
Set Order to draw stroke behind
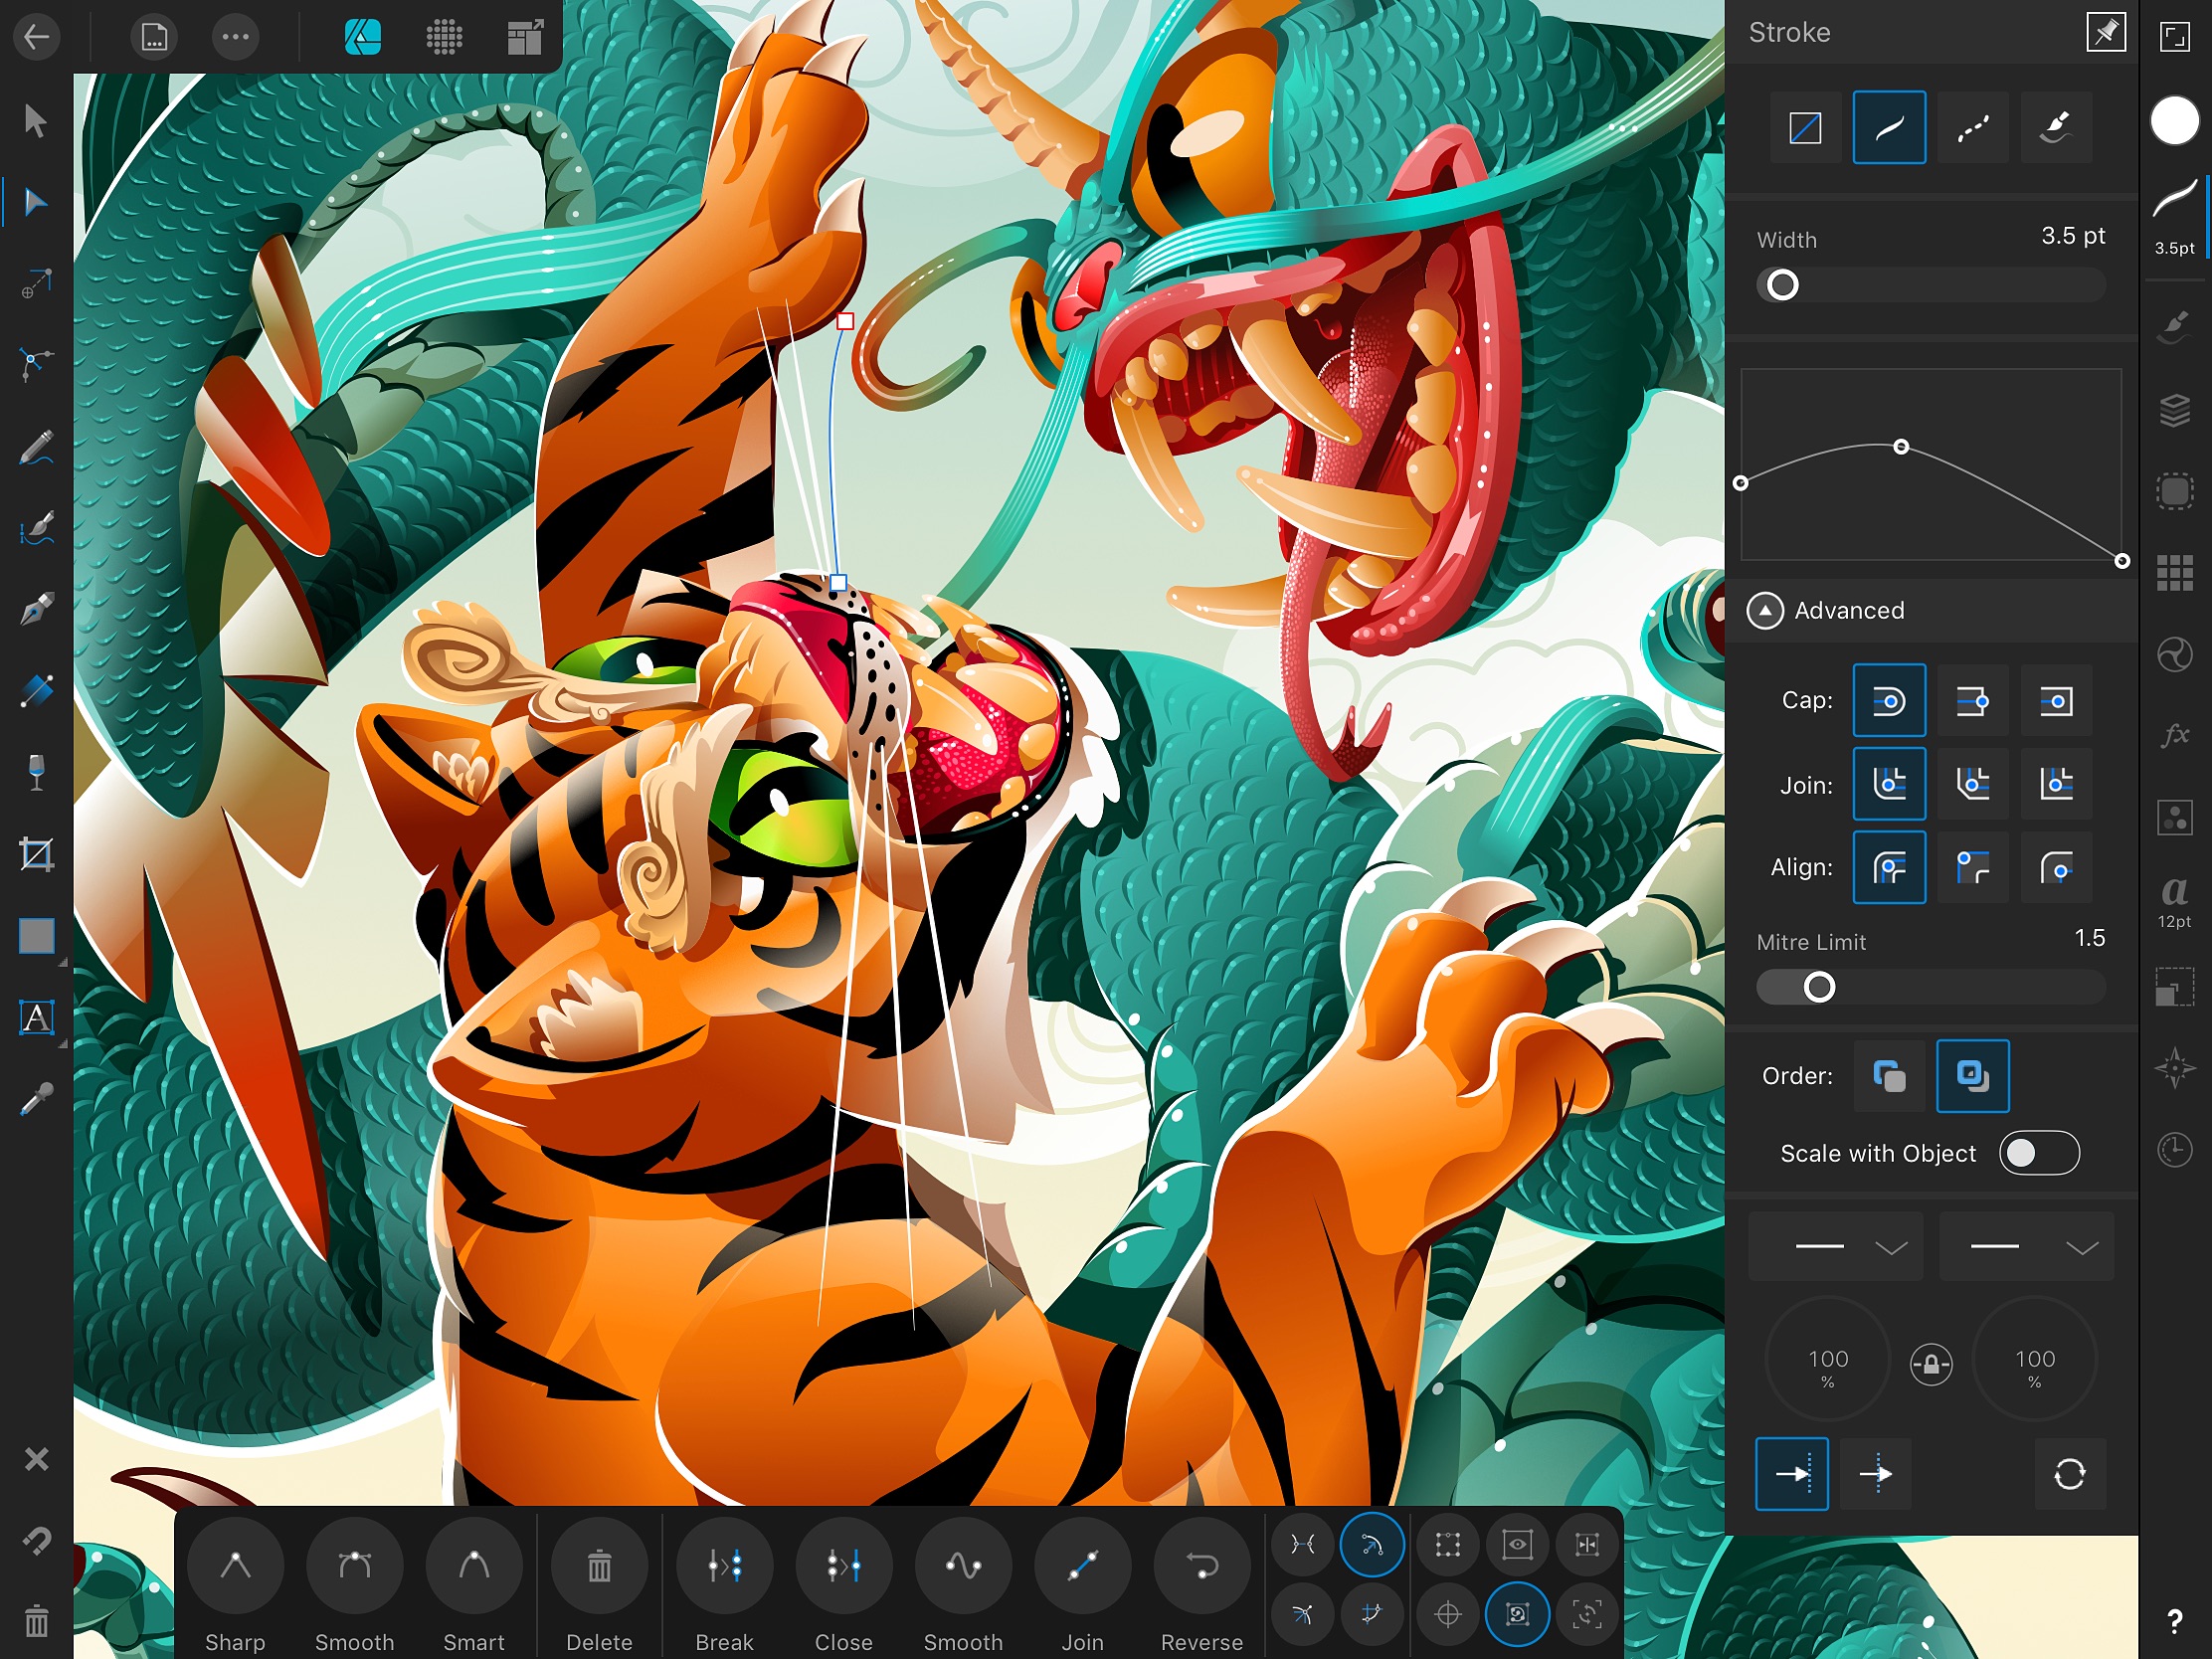(1889, 1076)
